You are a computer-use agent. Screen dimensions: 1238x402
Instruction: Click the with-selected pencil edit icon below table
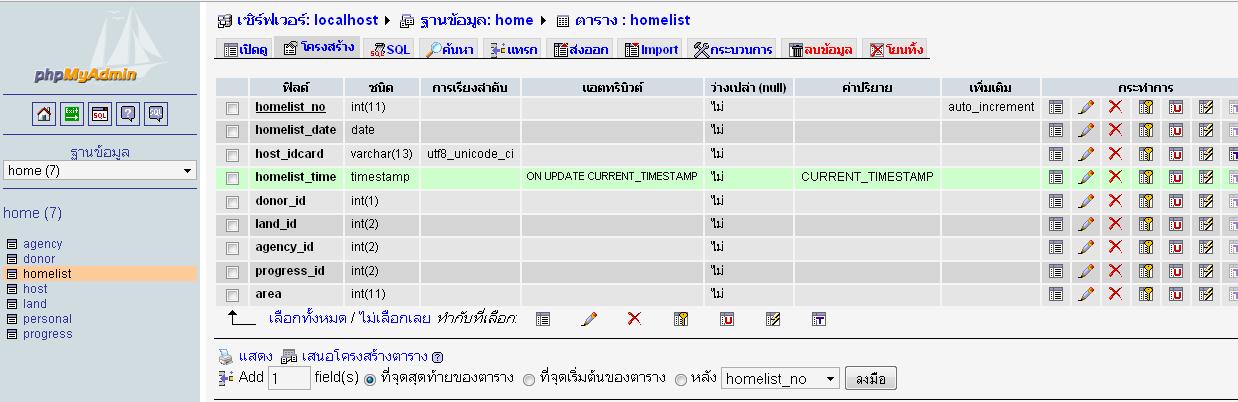589,319
